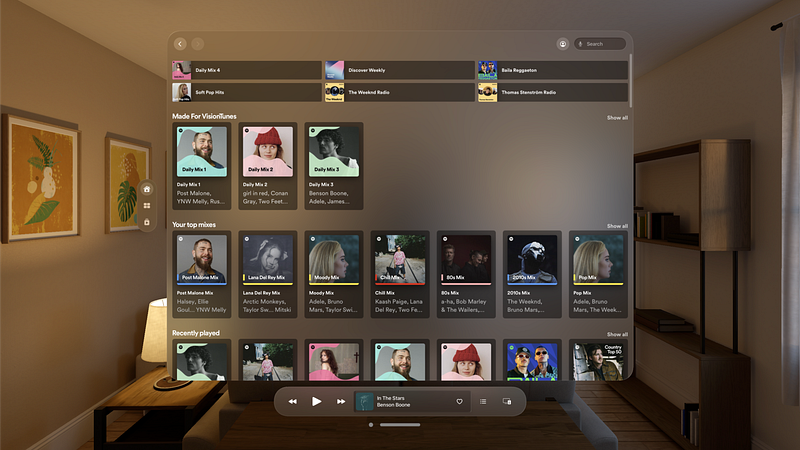Click the window close dot below the player
Image resolution: width=800 pixels, height=450 pixels.
coord(371,424)
